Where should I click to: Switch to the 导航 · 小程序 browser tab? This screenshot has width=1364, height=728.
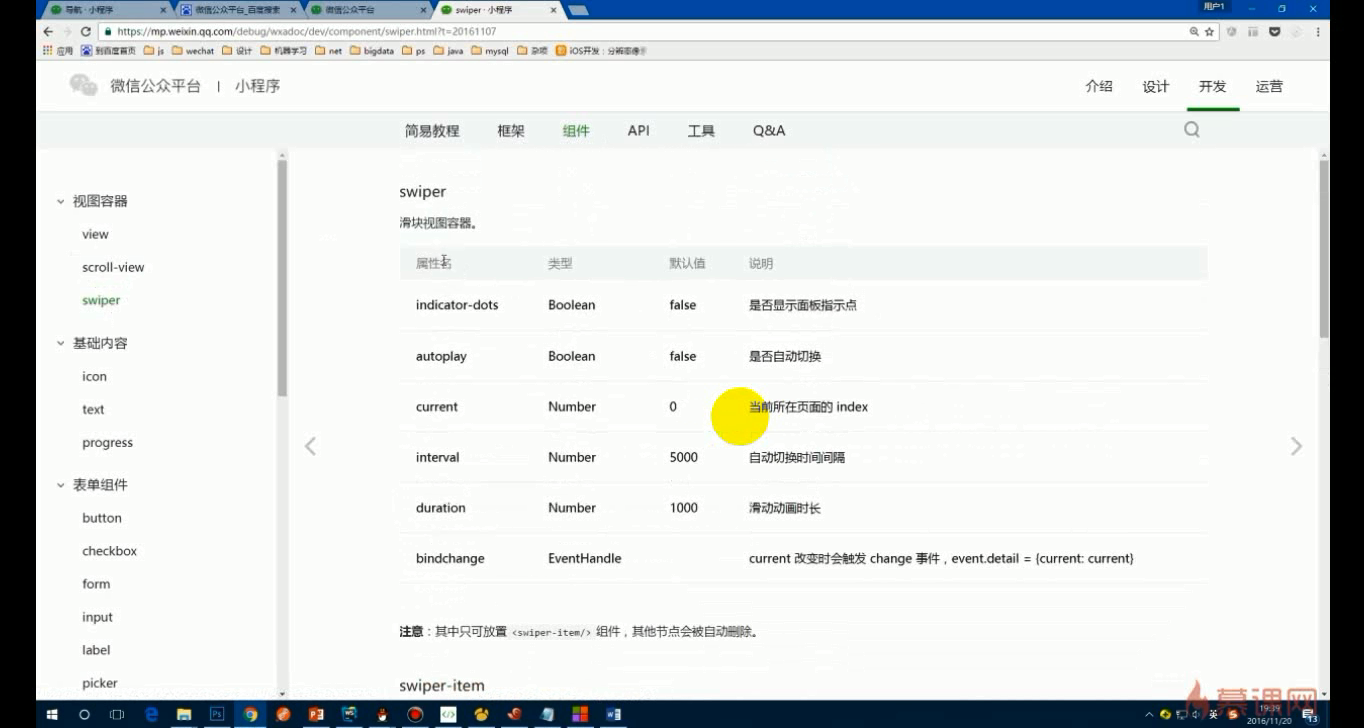coord(107,9)
